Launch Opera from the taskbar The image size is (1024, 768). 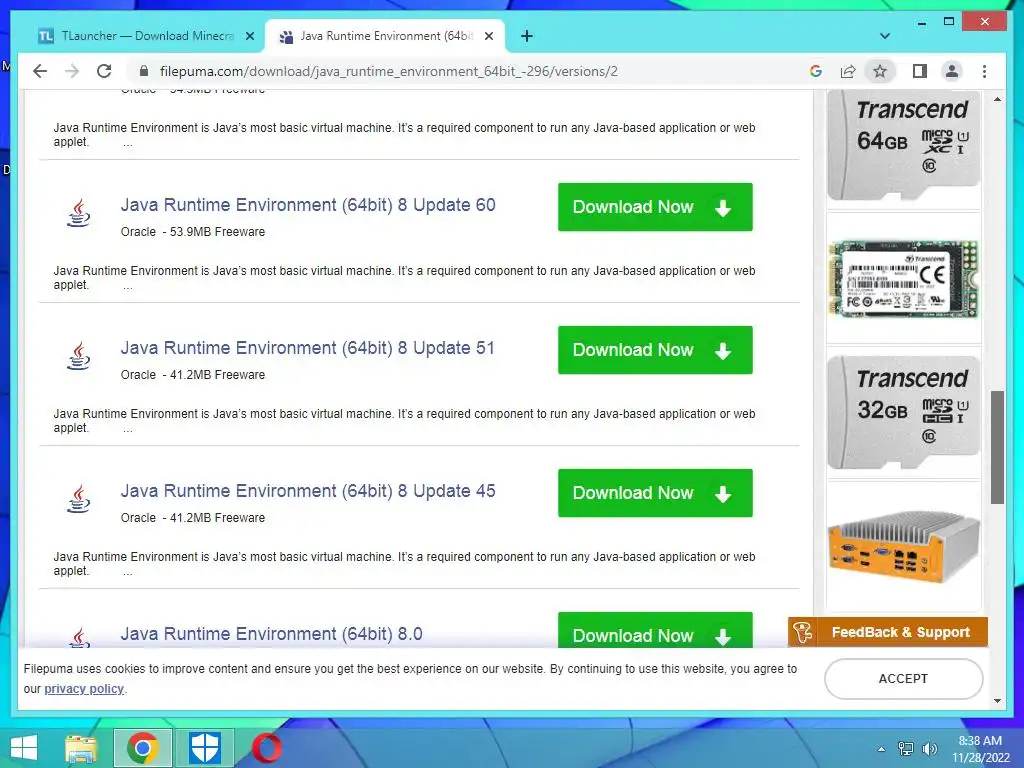click(x=267, y=748)
